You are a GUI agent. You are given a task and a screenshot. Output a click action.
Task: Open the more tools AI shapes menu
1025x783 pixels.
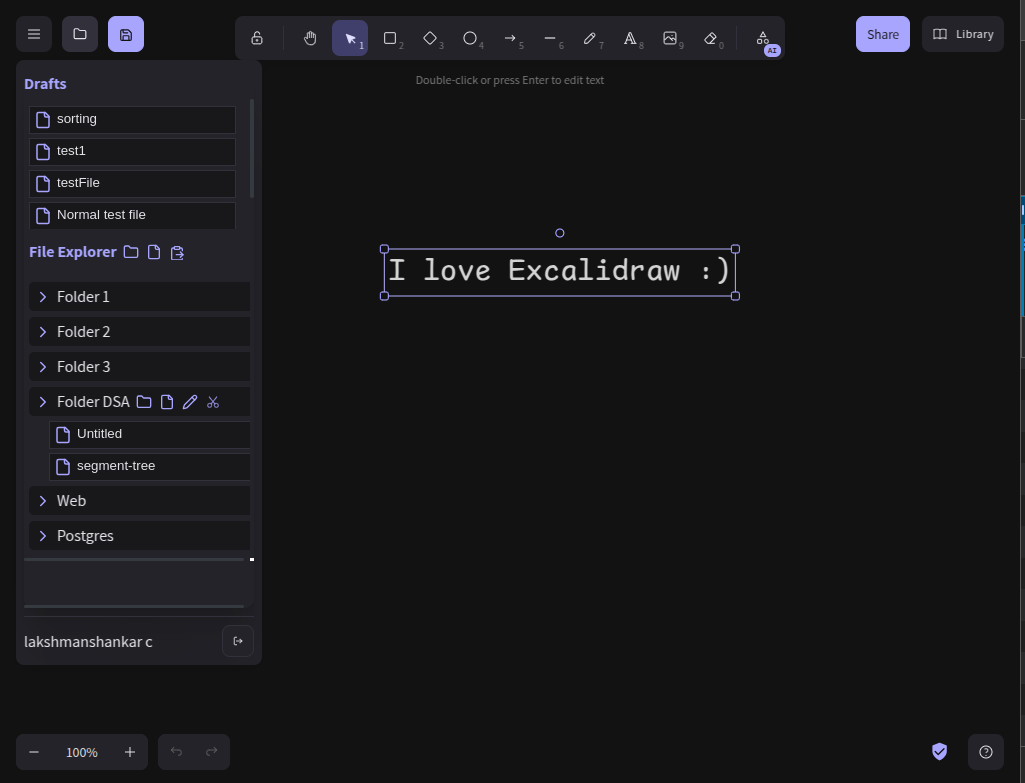tap(763, 38)
